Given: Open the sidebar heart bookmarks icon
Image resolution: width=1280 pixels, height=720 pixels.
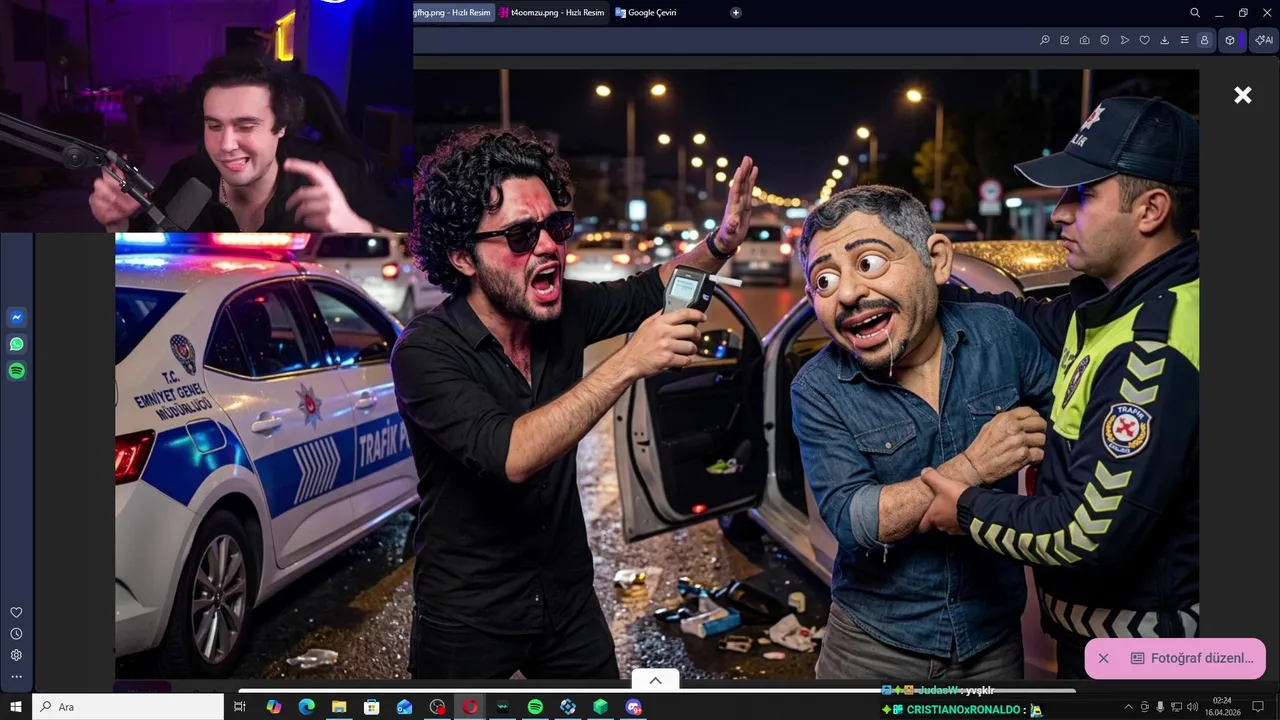Looking at the screenshot, I should (x=16, y=612).
